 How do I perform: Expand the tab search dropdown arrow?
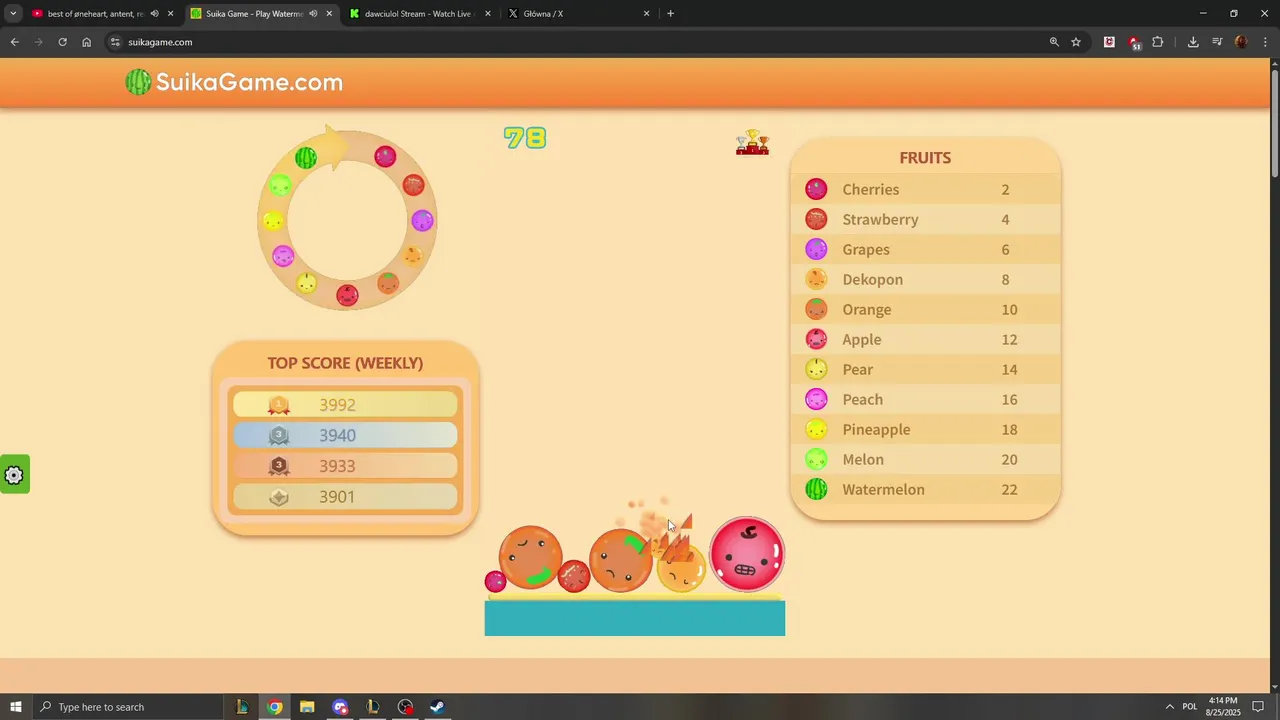click(13, 14)
